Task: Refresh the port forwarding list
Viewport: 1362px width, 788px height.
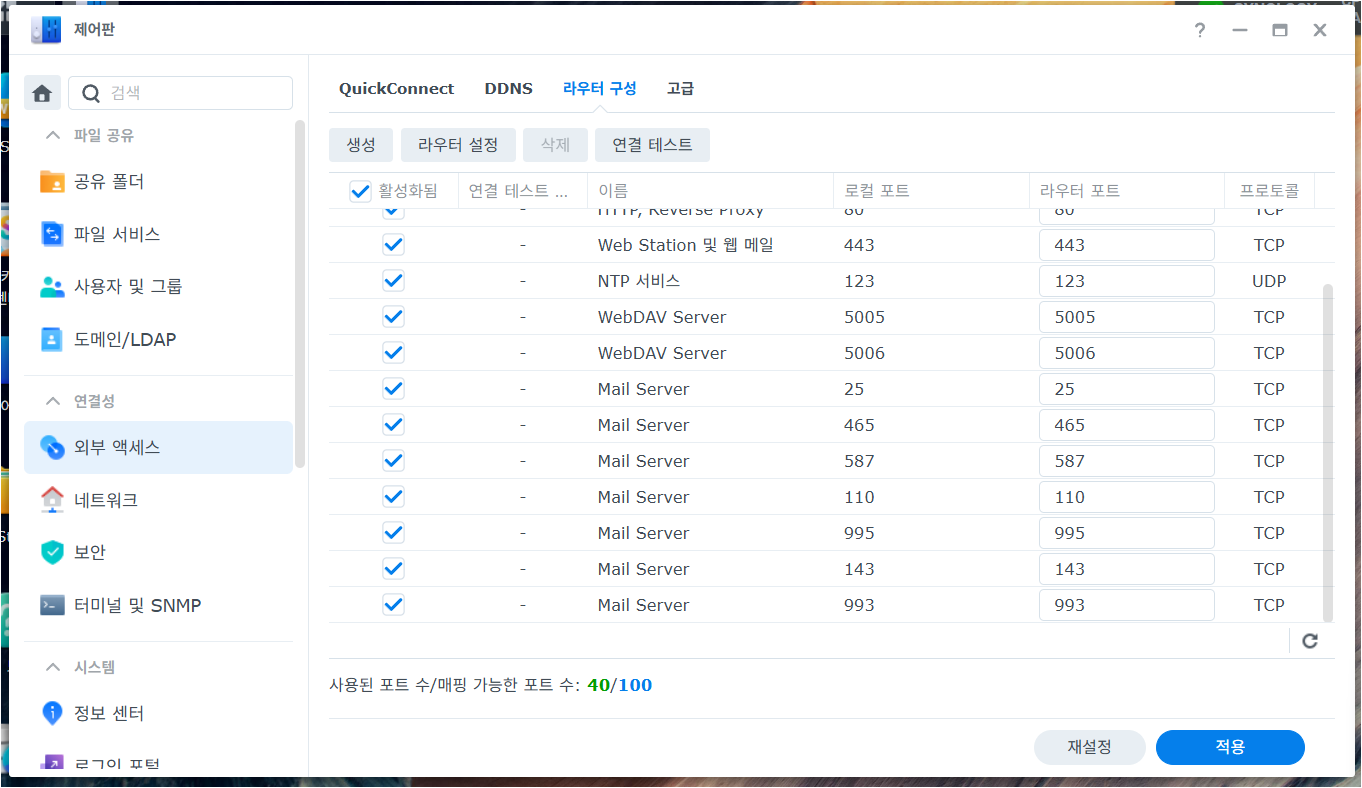Action: tap(1309, 640)
